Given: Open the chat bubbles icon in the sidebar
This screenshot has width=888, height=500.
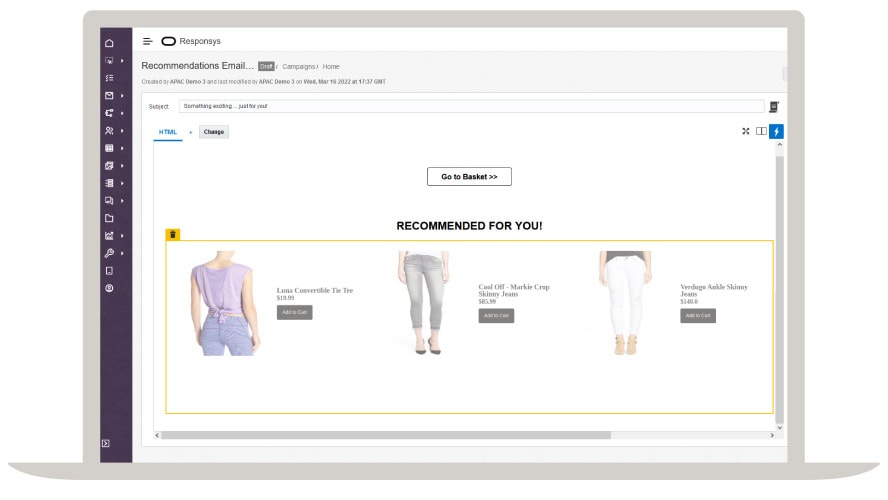Looking at the screenshot, I should 109,201.
